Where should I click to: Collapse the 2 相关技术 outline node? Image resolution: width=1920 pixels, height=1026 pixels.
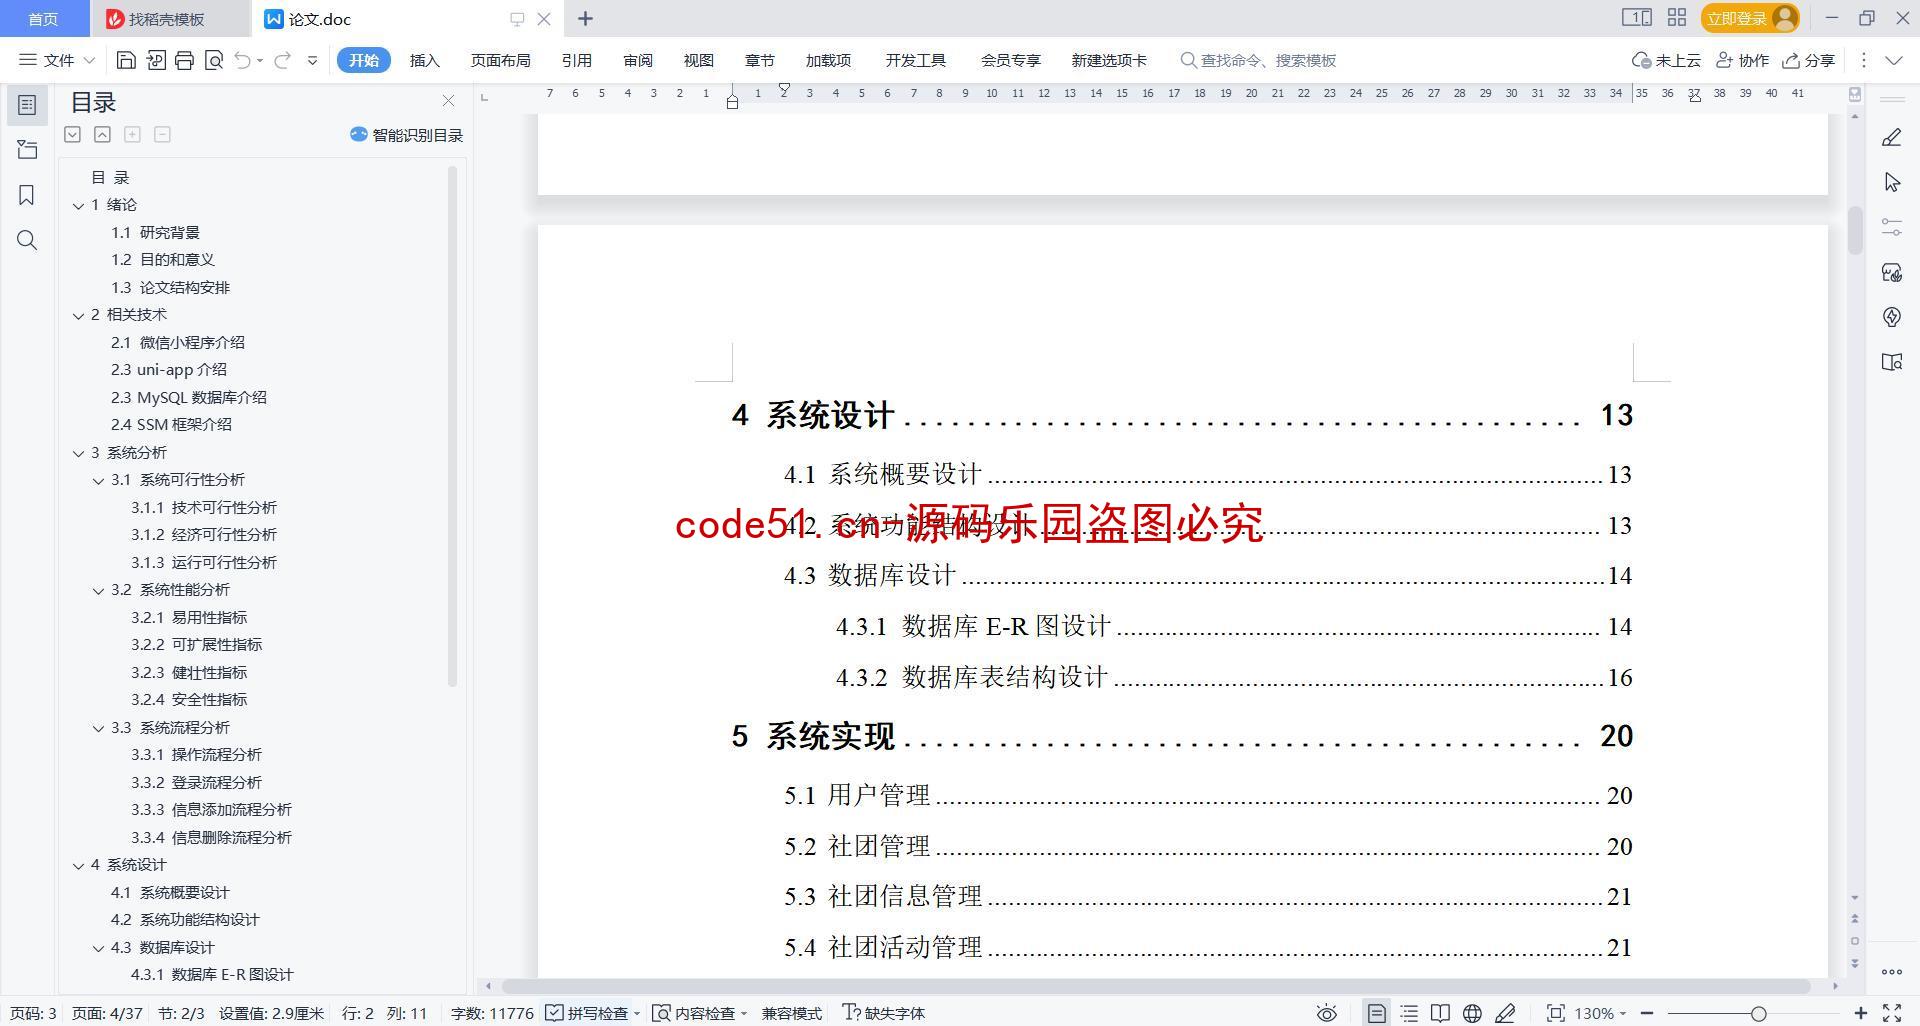78,315
